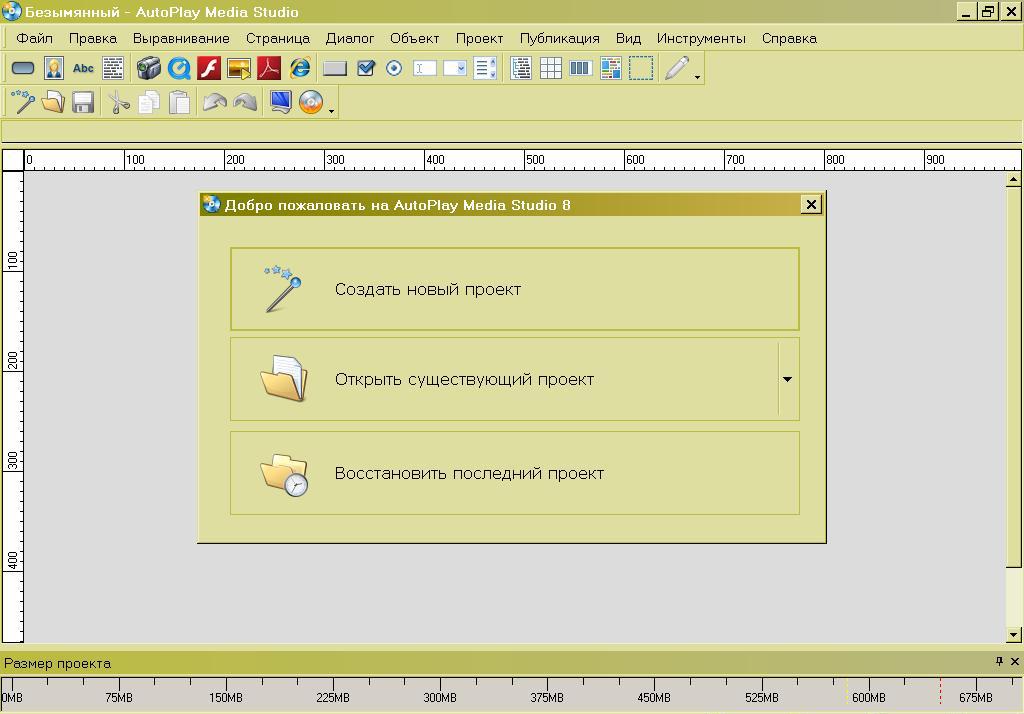Redo the last undone action

coord(245,102)
